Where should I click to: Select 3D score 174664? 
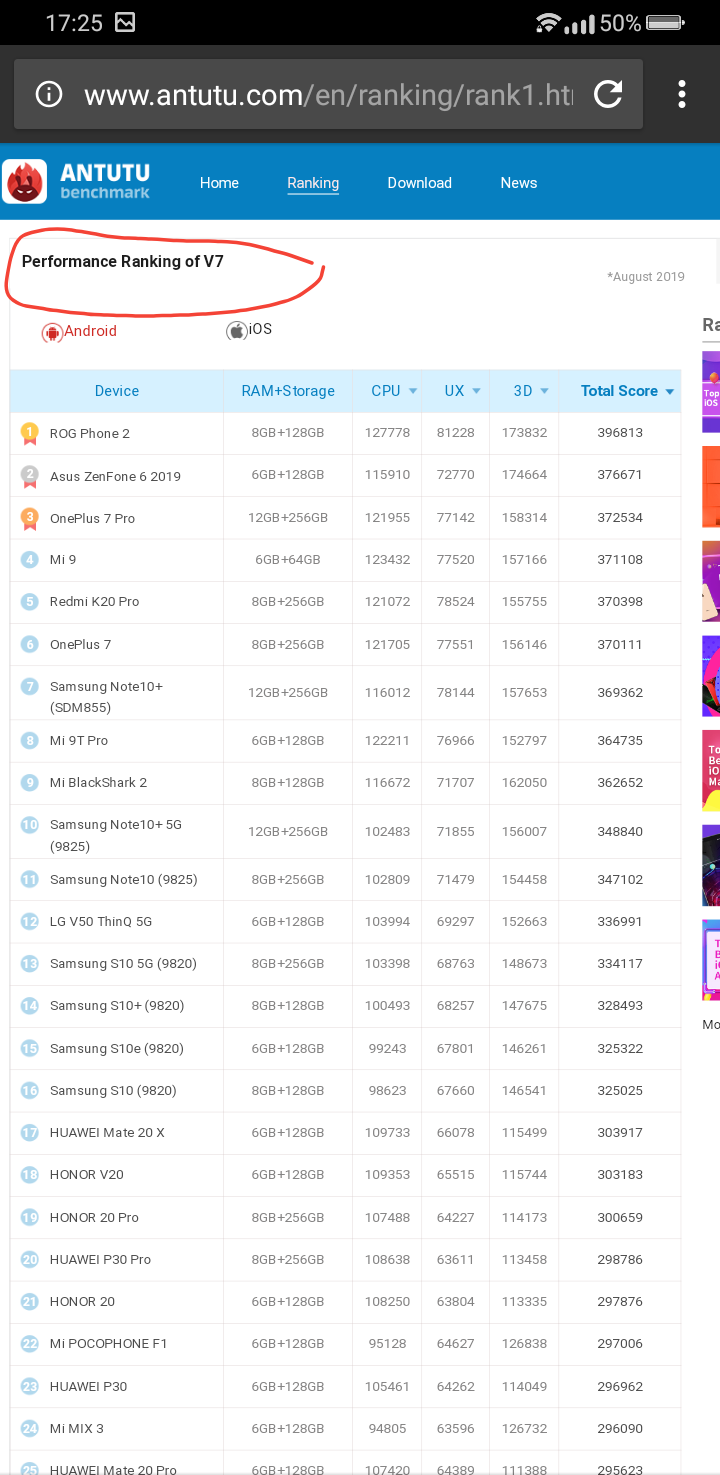point(525,475)
